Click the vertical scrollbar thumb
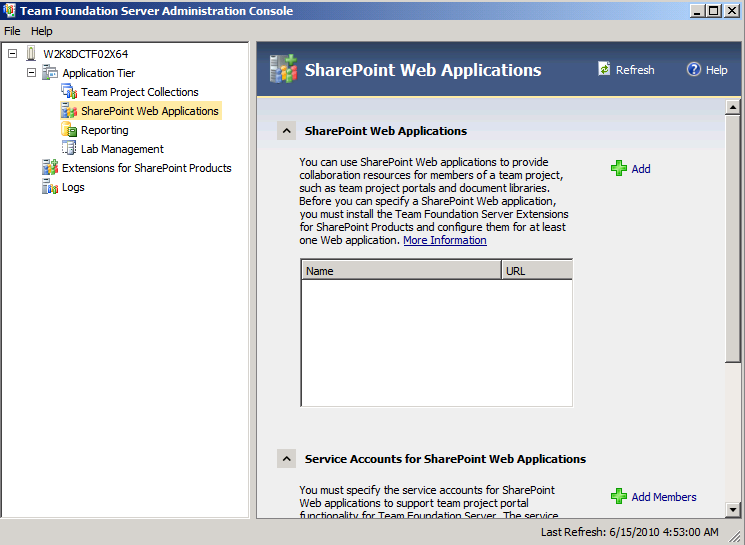This screenshot has width=745, height=545. click(733, 239)
